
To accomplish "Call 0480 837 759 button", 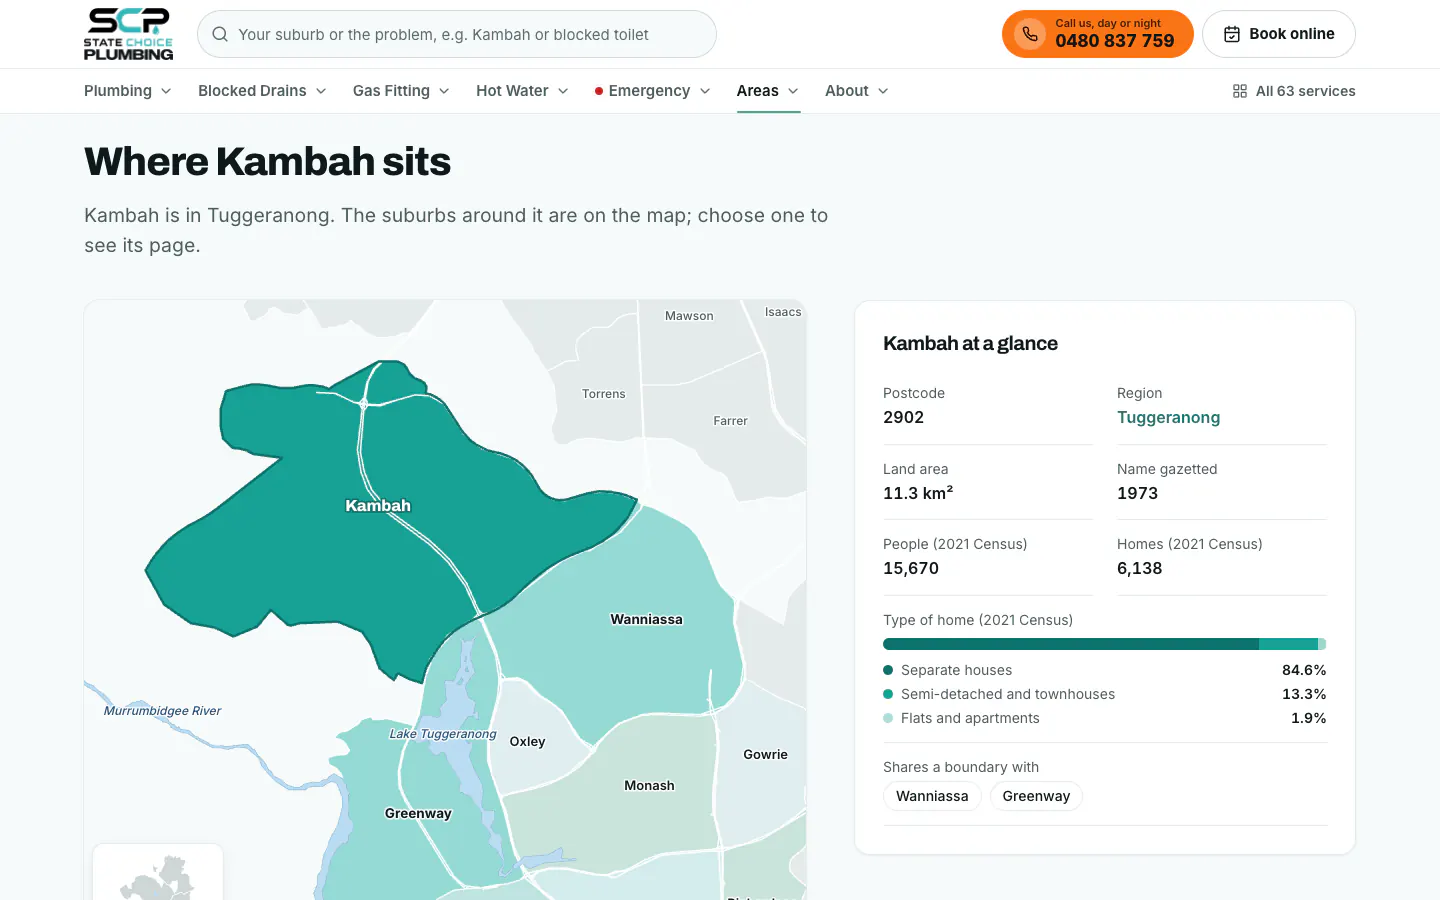I will click(1097, 34).
